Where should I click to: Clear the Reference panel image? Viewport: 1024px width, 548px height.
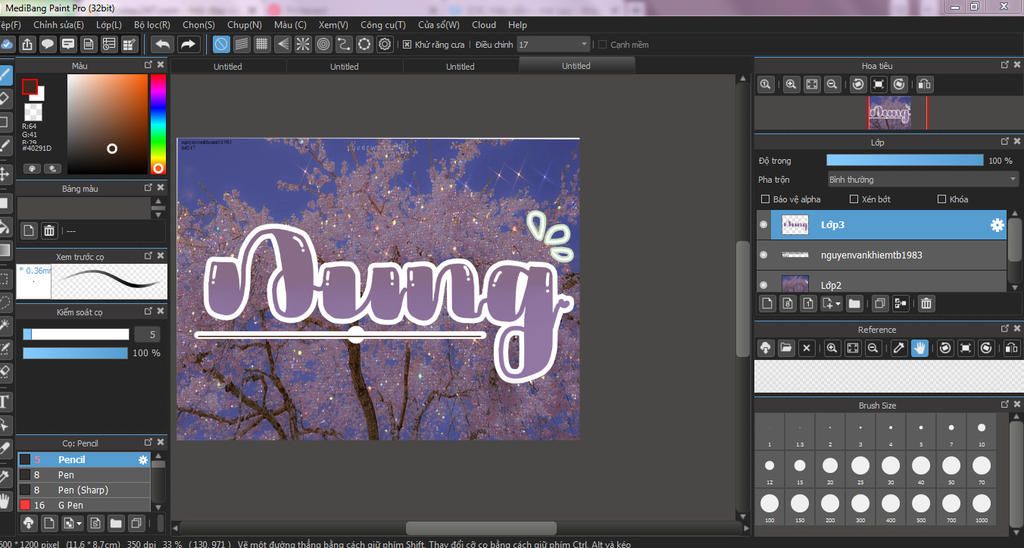click(x=806, y=348)
